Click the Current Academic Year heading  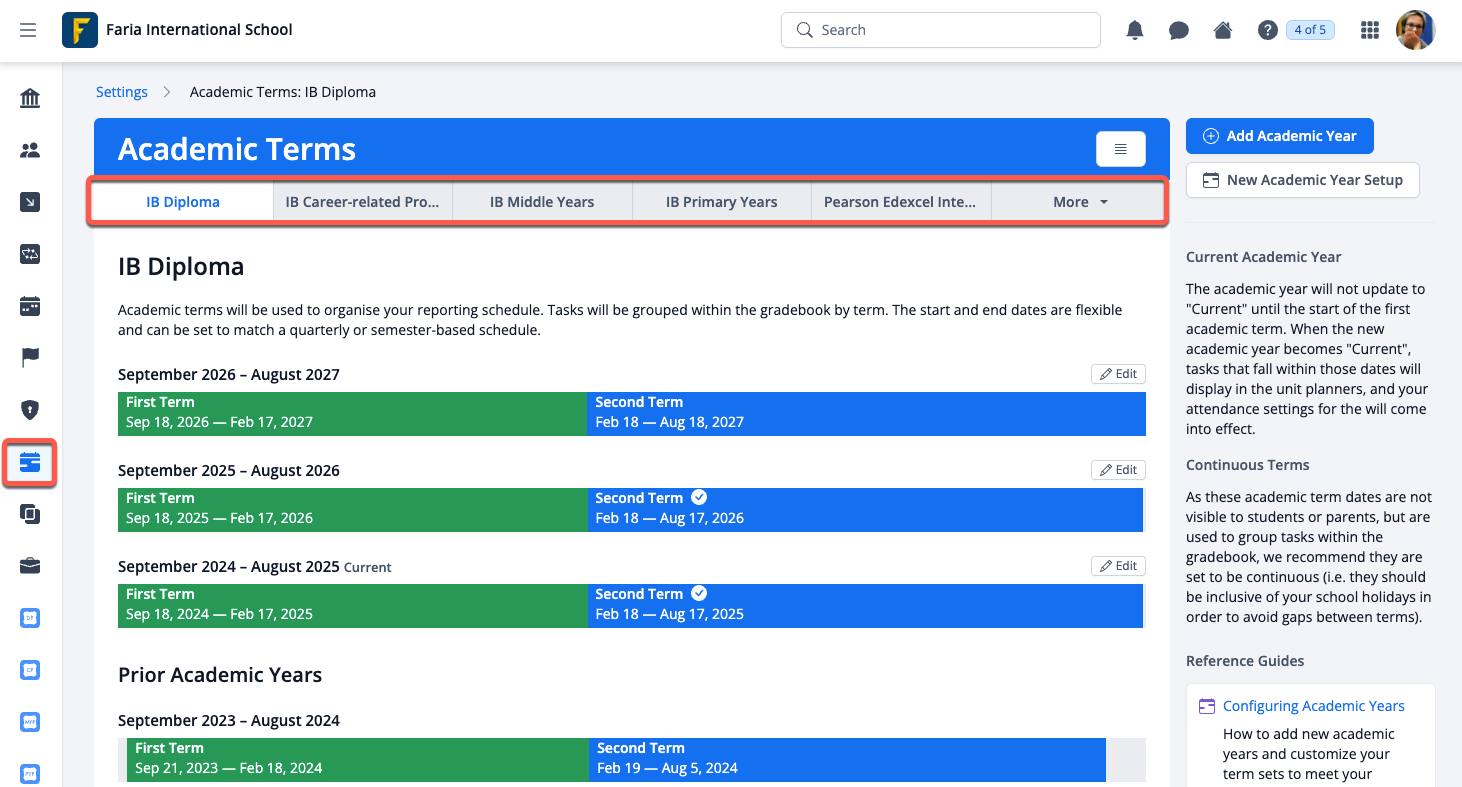click(1264, 257)
